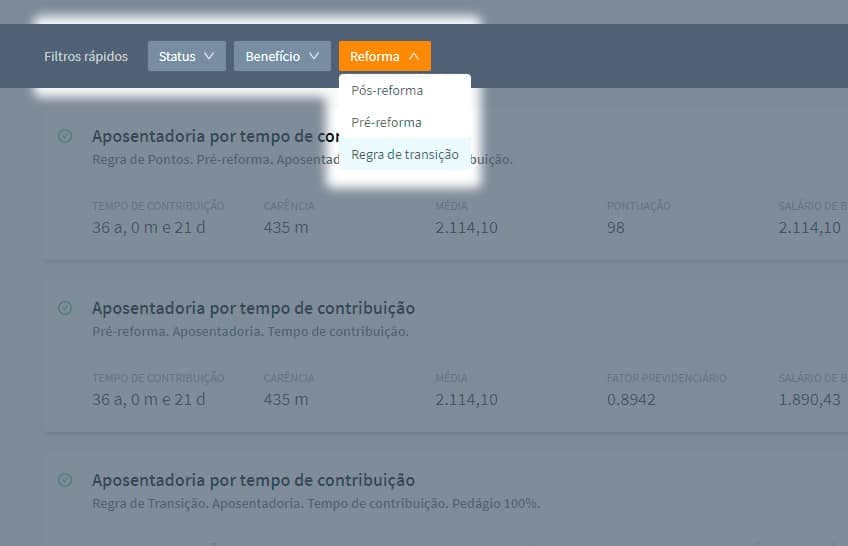Open the Status quick filter dropdown

point(187,56)
